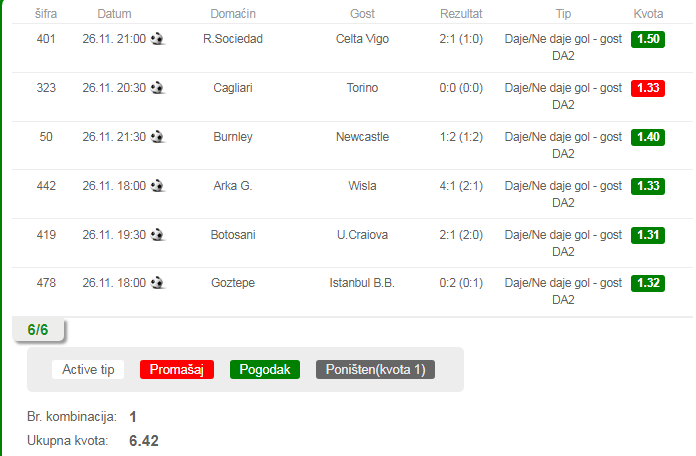This screenshot has width=696, height=456.
Task: Click the Newcastle guest team name
Action: 362,137
